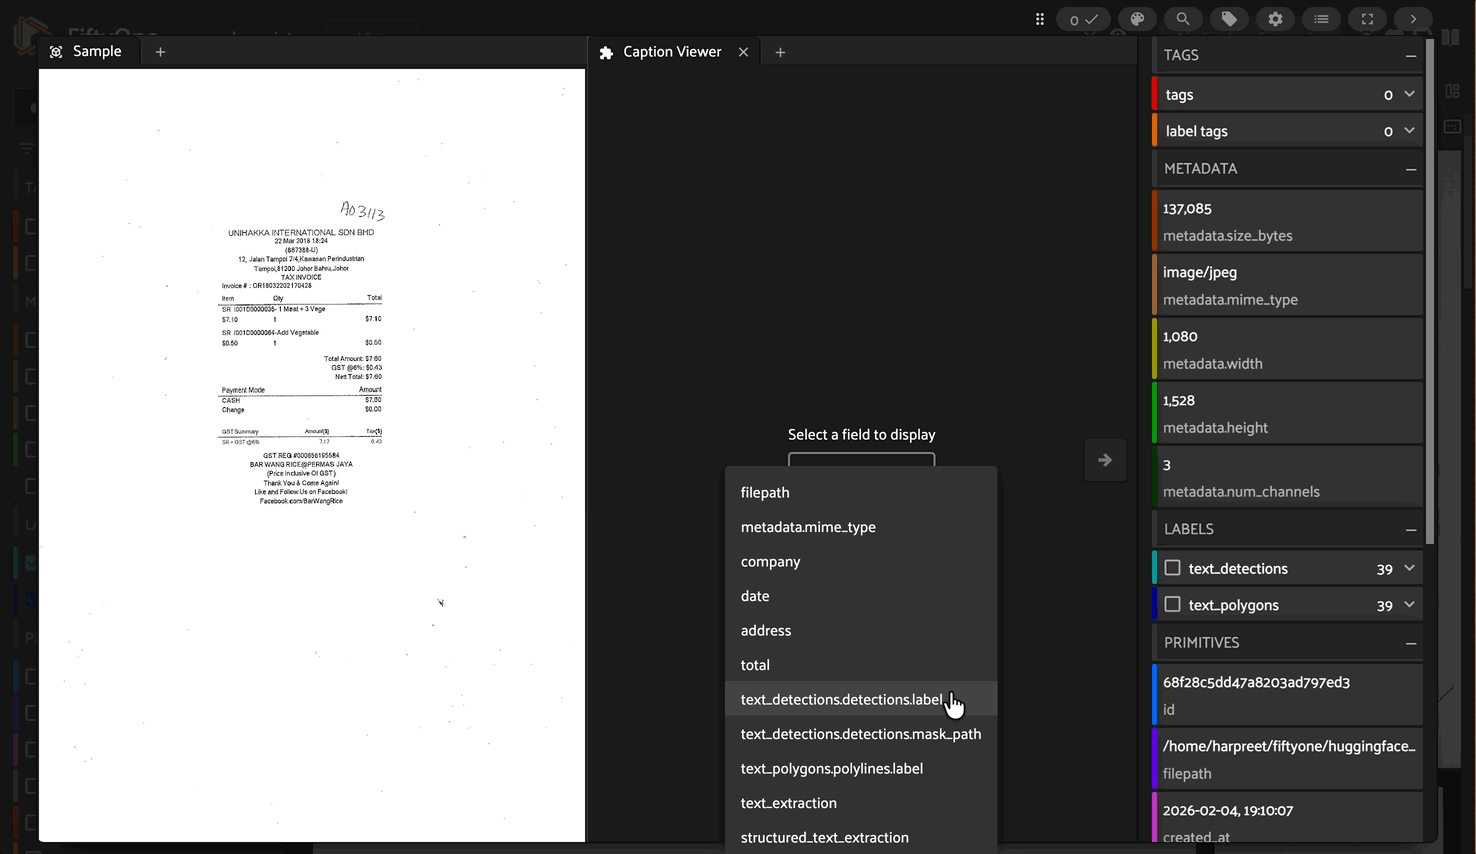Open the selected samples checkmark counter
Screen dimensions: 1476x854
pyautogui.click(x=1083, y=19)
